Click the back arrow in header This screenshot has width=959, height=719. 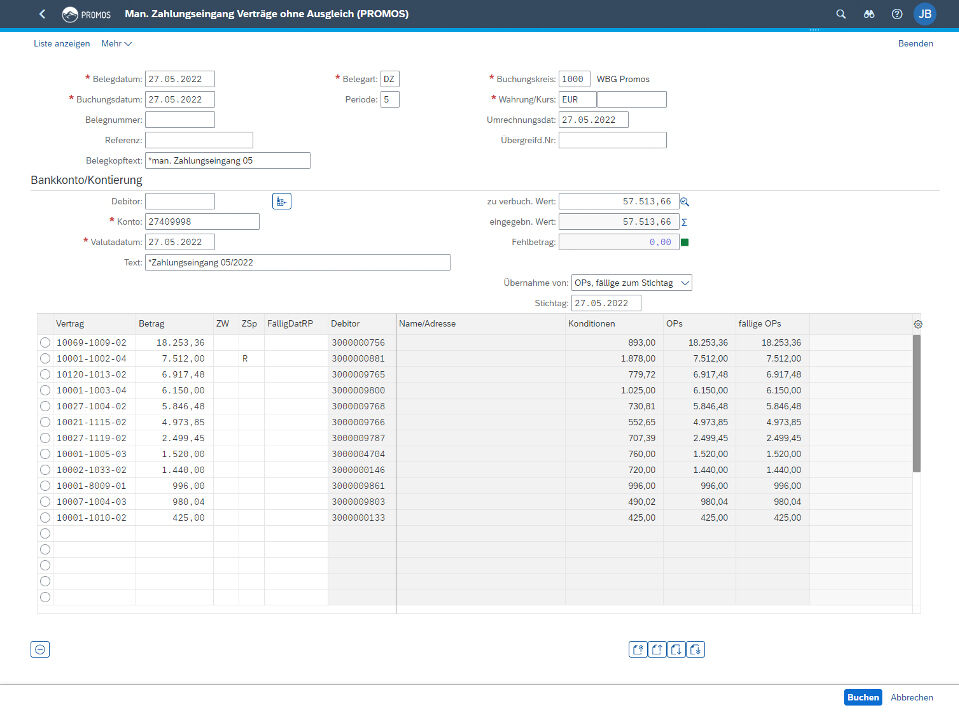[x=41, y=14]
